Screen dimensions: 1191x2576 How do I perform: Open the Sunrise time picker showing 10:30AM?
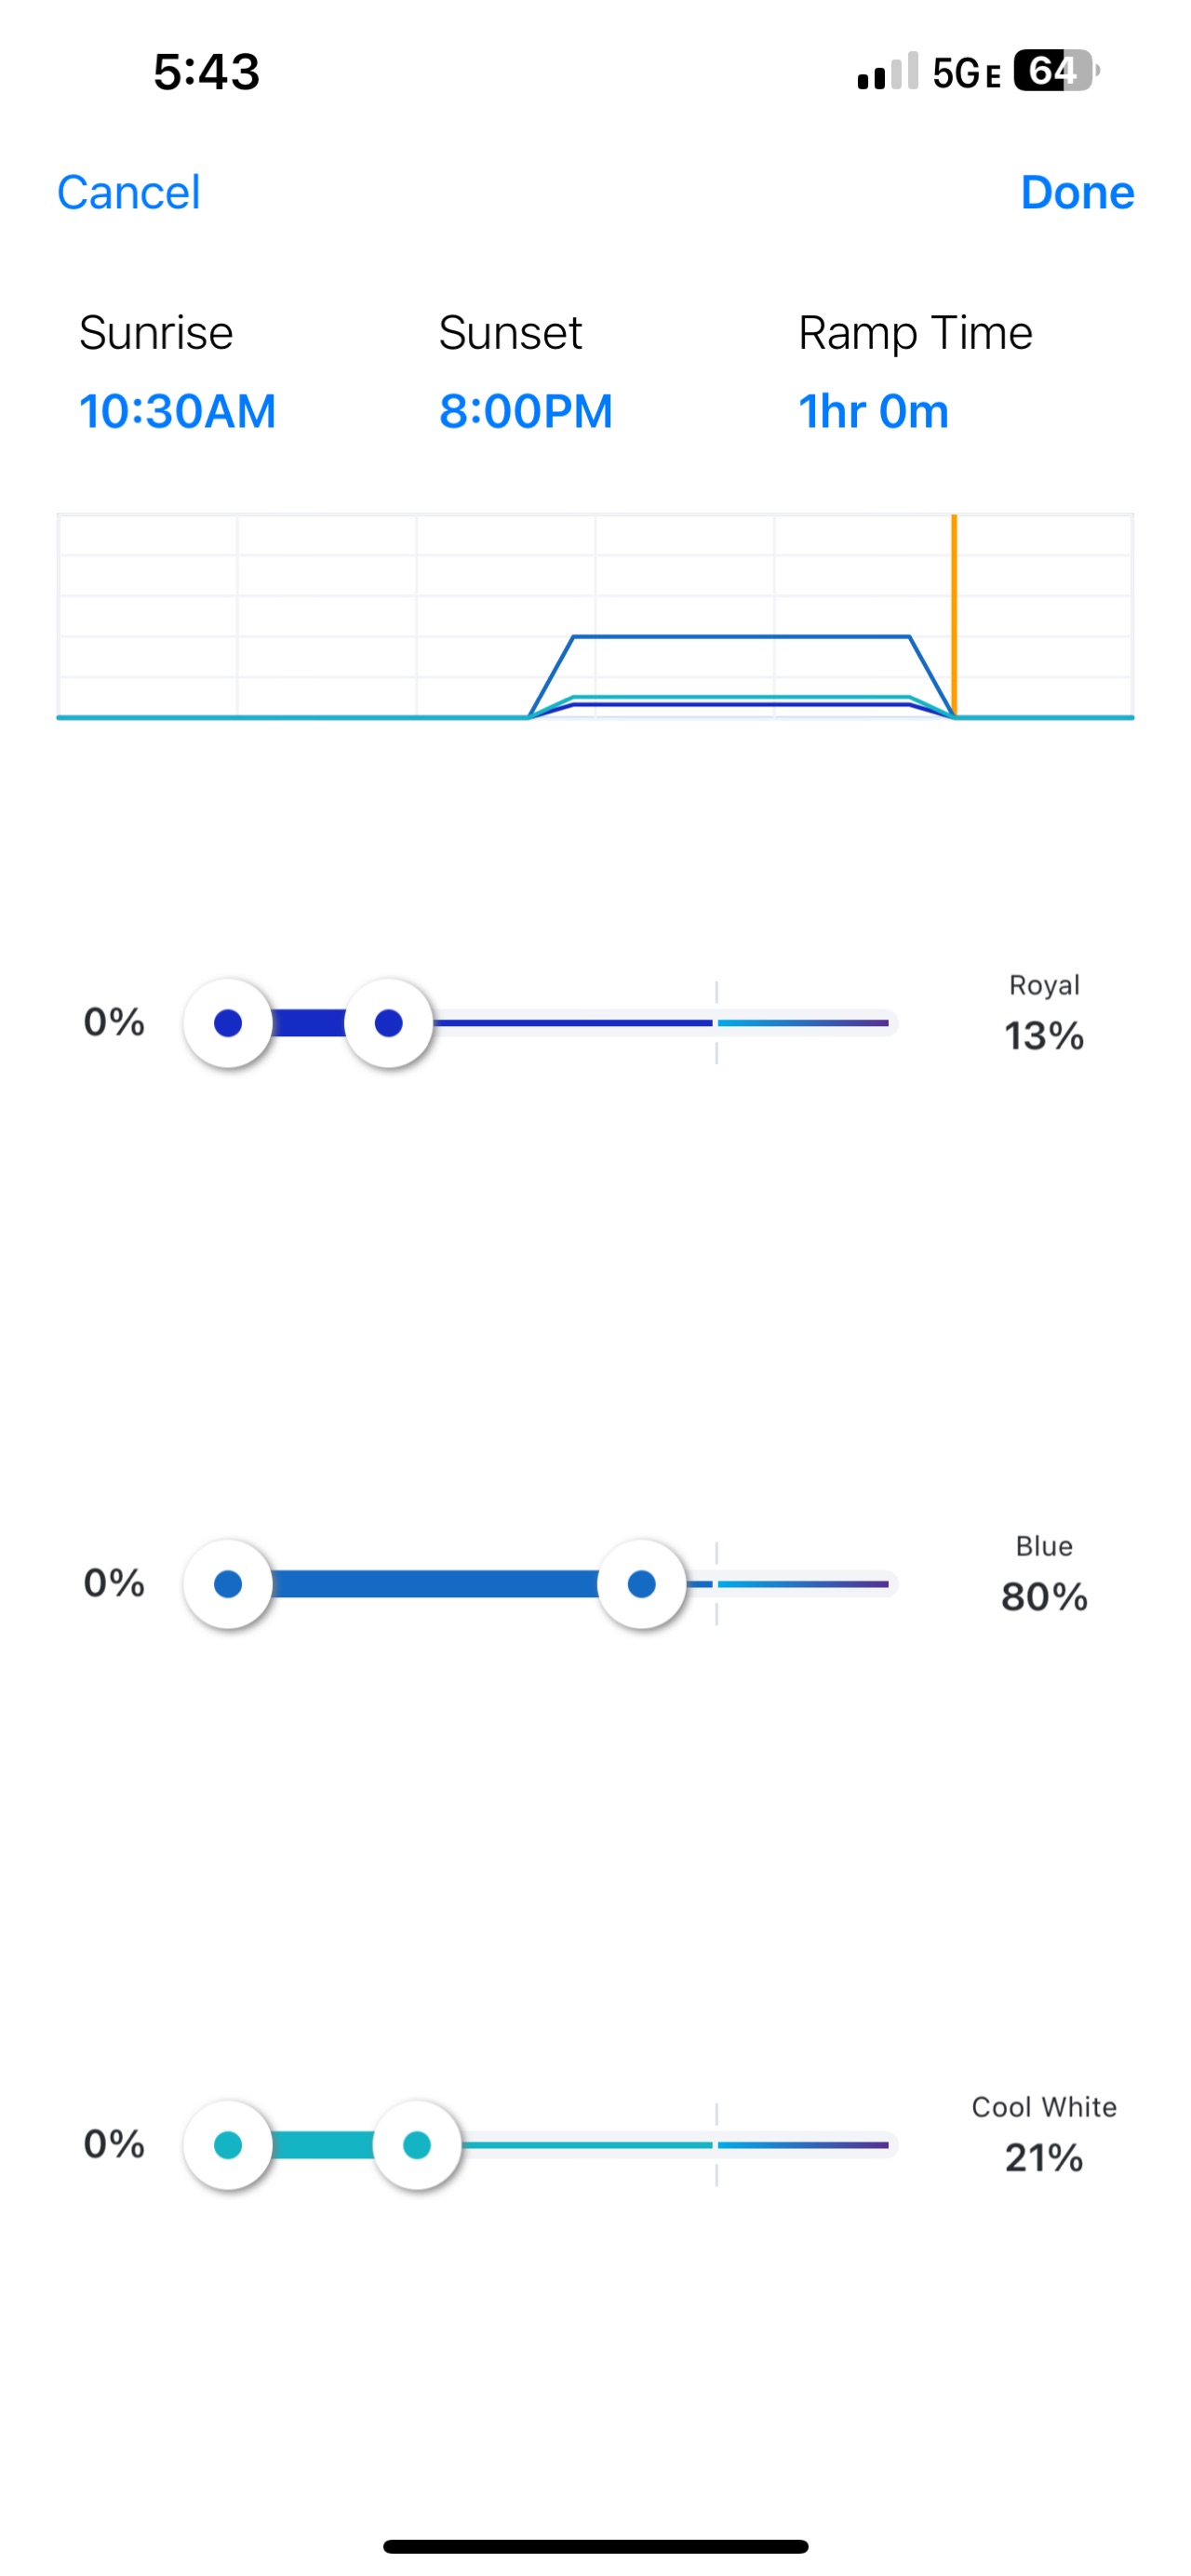click(177, 411)
